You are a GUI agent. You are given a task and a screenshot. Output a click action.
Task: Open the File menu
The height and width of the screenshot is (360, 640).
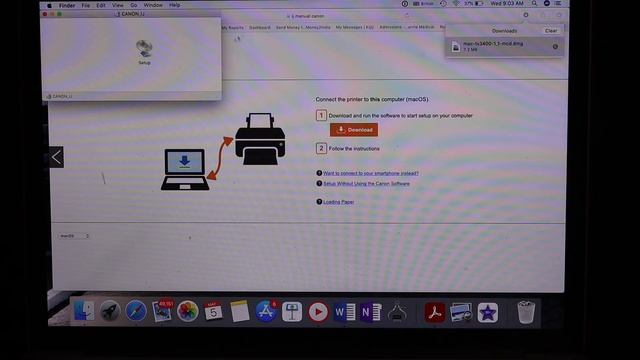[x=85, y=5]
